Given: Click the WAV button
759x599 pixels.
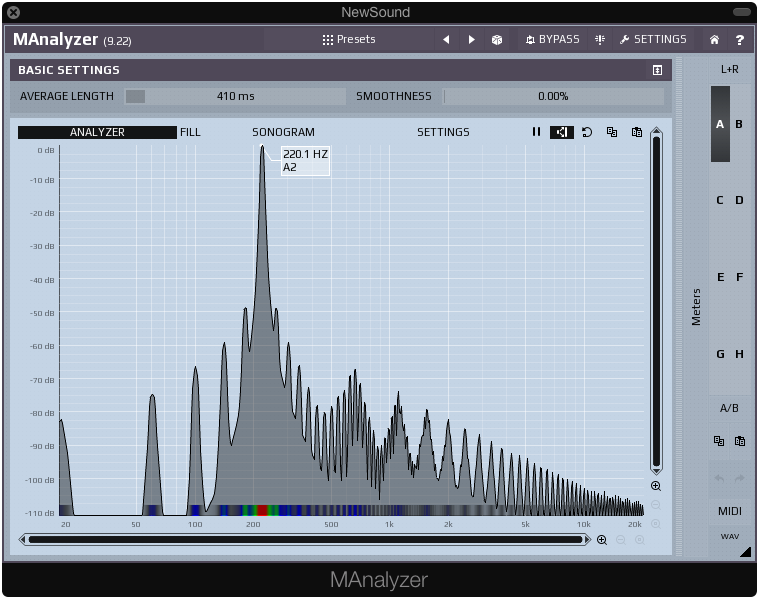Looking at the screenshot, I should 729,537.
